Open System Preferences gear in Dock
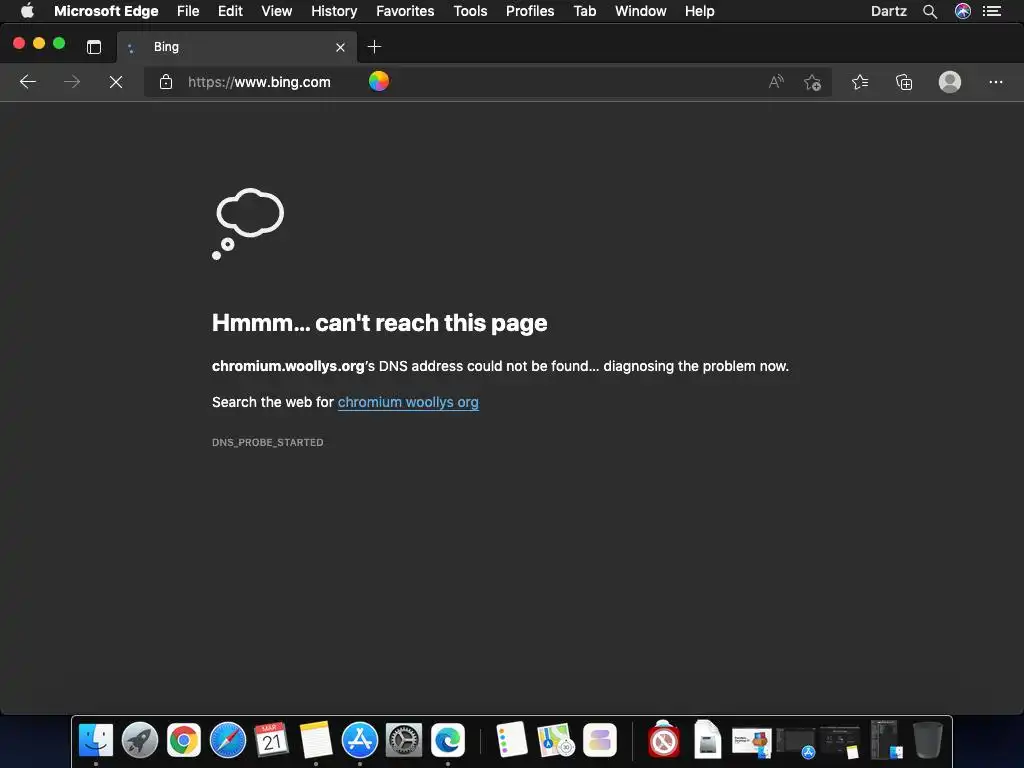Image resolution: width=1024 pixels, height=768 pixels. (x=404, y=741)
